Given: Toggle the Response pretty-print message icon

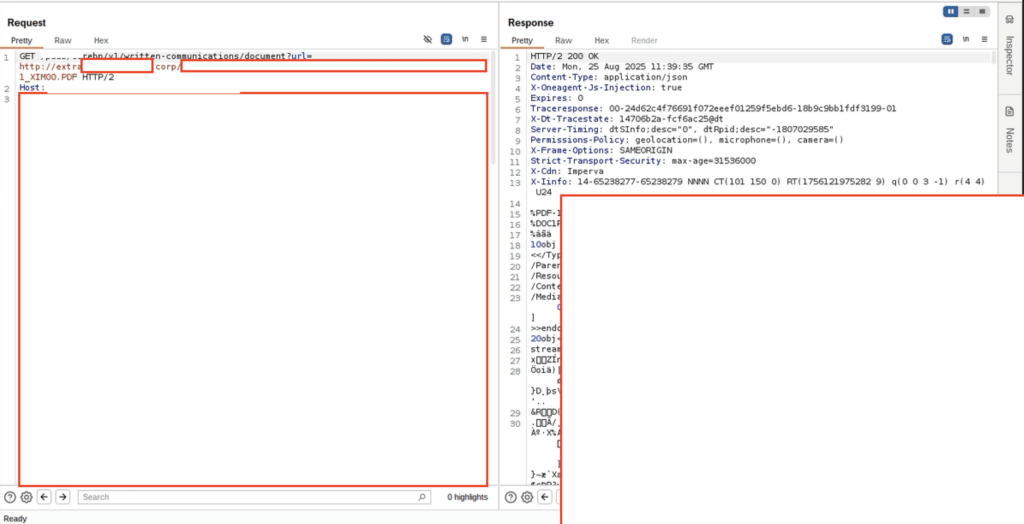Looking at the screenshot, I should pos(946,40).
